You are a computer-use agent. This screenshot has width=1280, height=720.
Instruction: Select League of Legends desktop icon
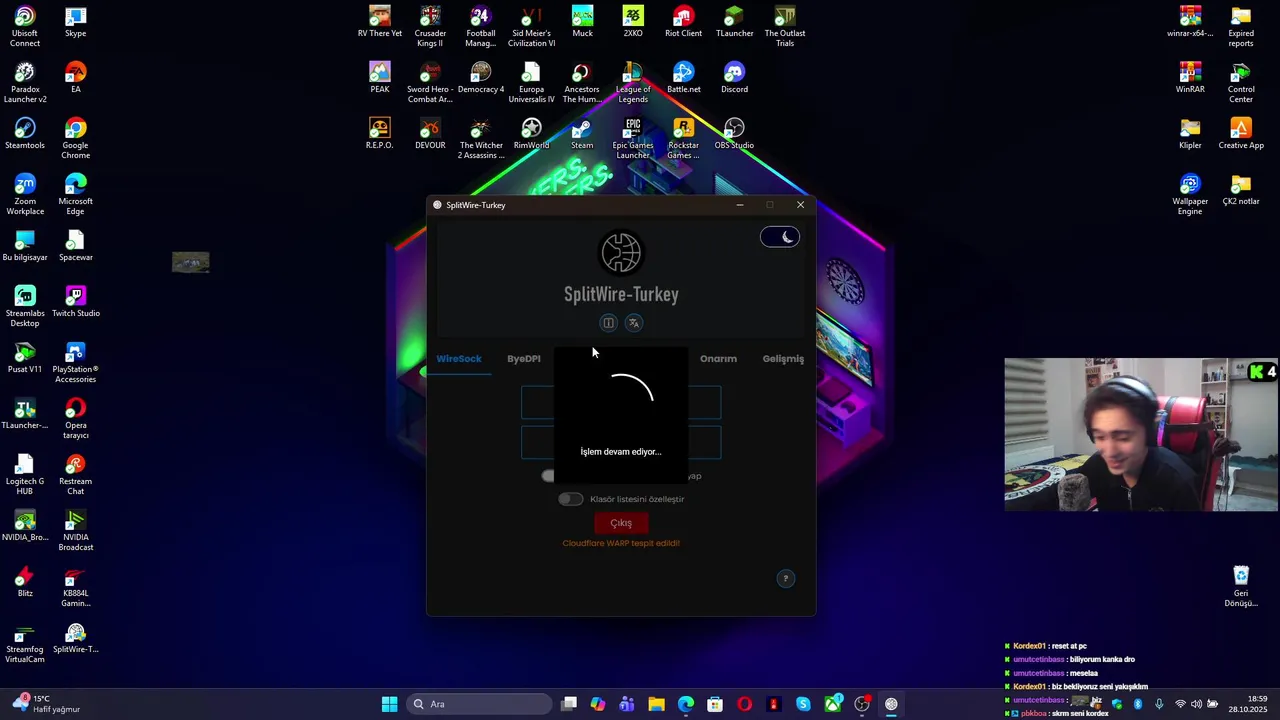coord(633,83)
